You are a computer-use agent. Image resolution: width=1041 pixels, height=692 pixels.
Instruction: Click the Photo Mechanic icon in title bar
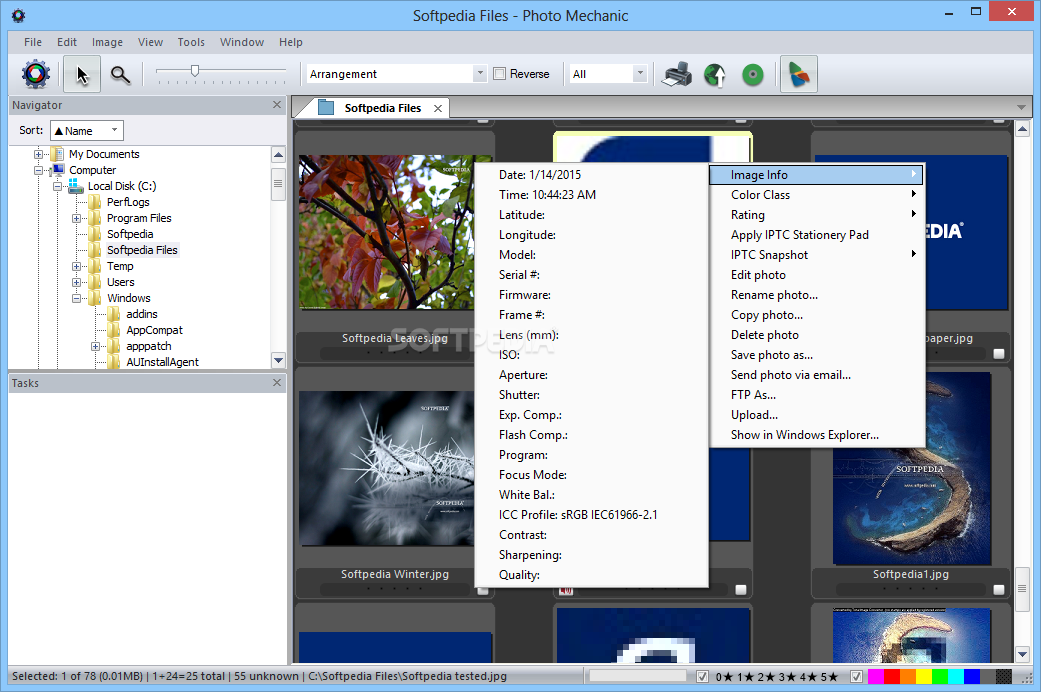[19, 15]
